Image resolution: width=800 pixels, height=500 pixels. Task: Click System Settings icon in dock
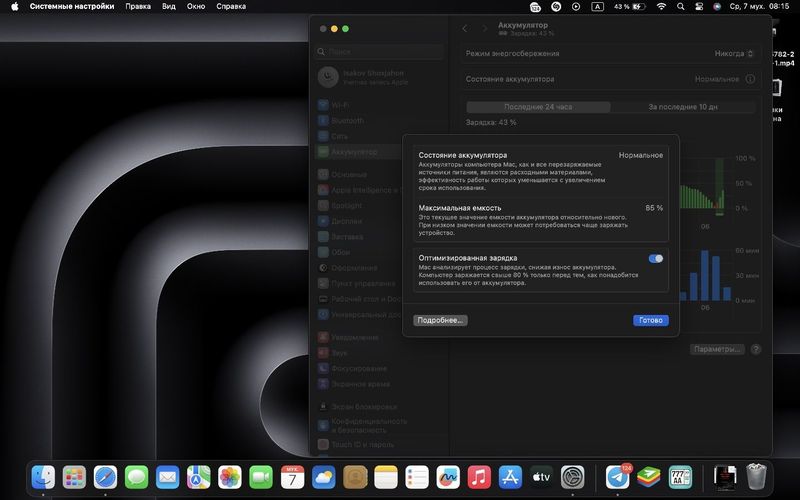pyautogui.click(x=572, y=478)
